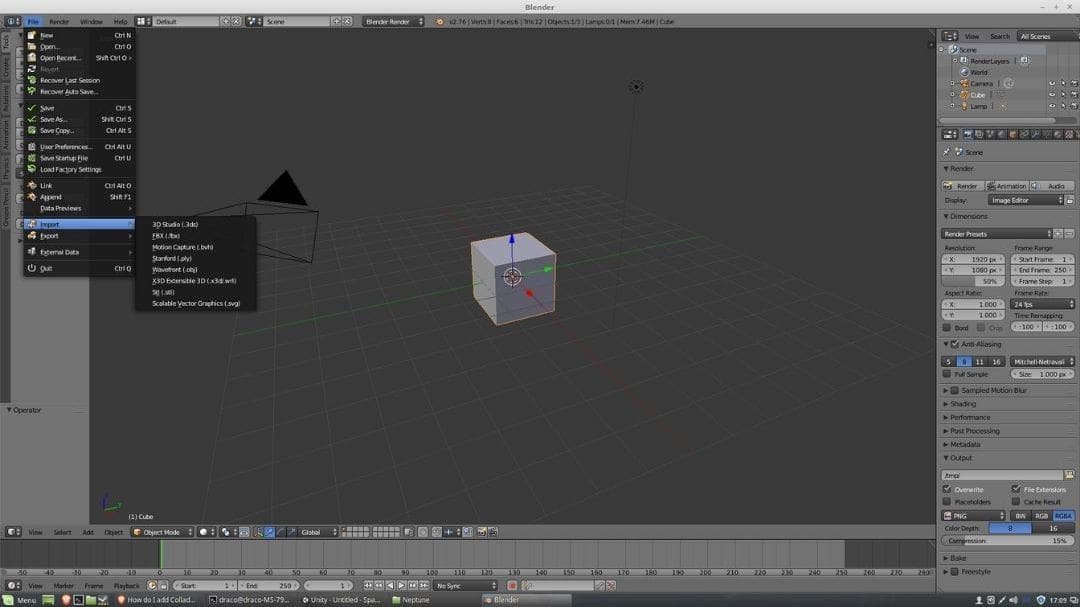1080x607 pixels.
Task: Click the Render tab icon in Properties
Action: point(968,135)
